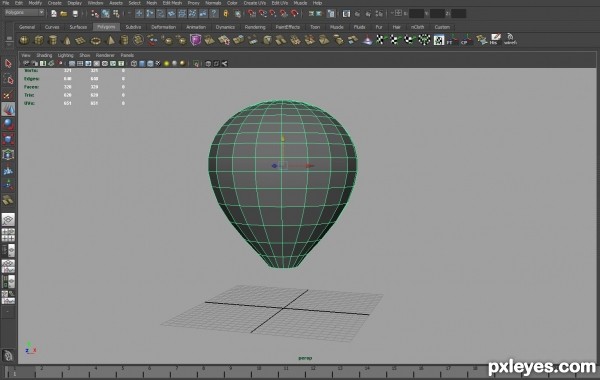Toggle yellow use-all-lights sphere icon

166,64
